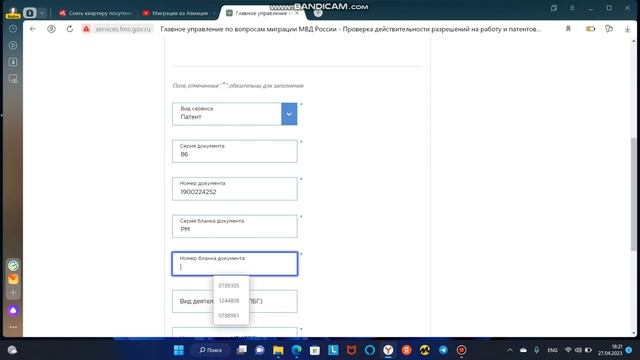Open the green checkmark app in sidebar

tap(13, 265)
